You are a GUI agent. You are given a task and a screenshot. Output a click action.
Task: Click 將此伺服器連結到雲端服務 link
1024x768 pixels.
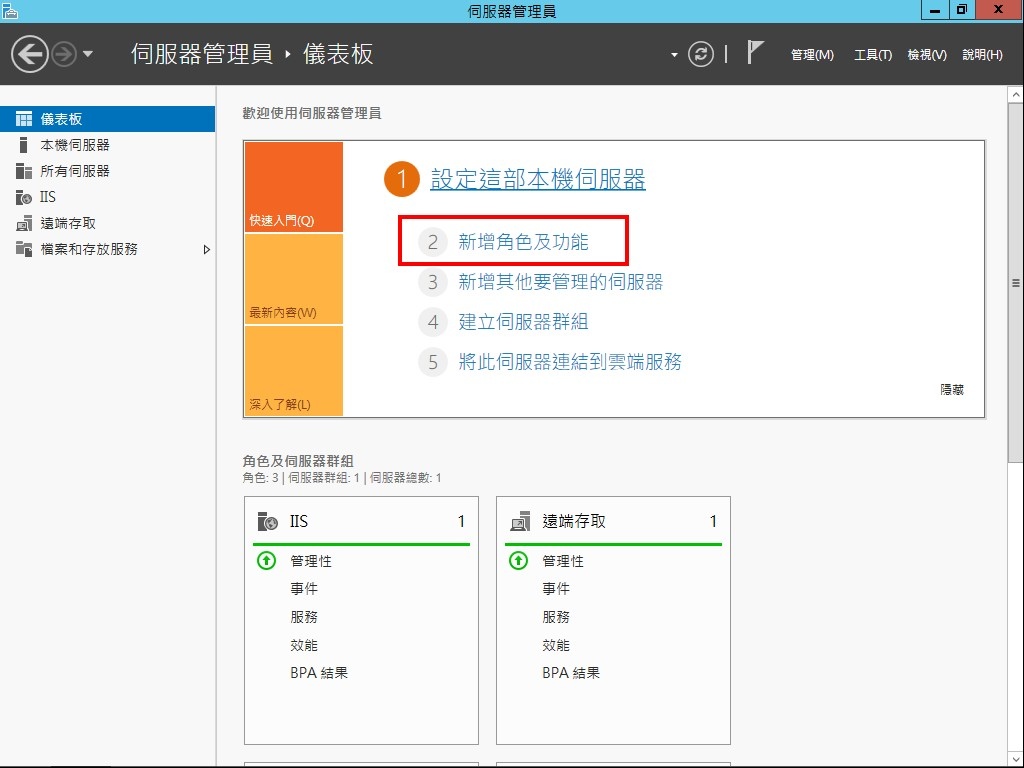pyautogui.click(x=569, y=362)
